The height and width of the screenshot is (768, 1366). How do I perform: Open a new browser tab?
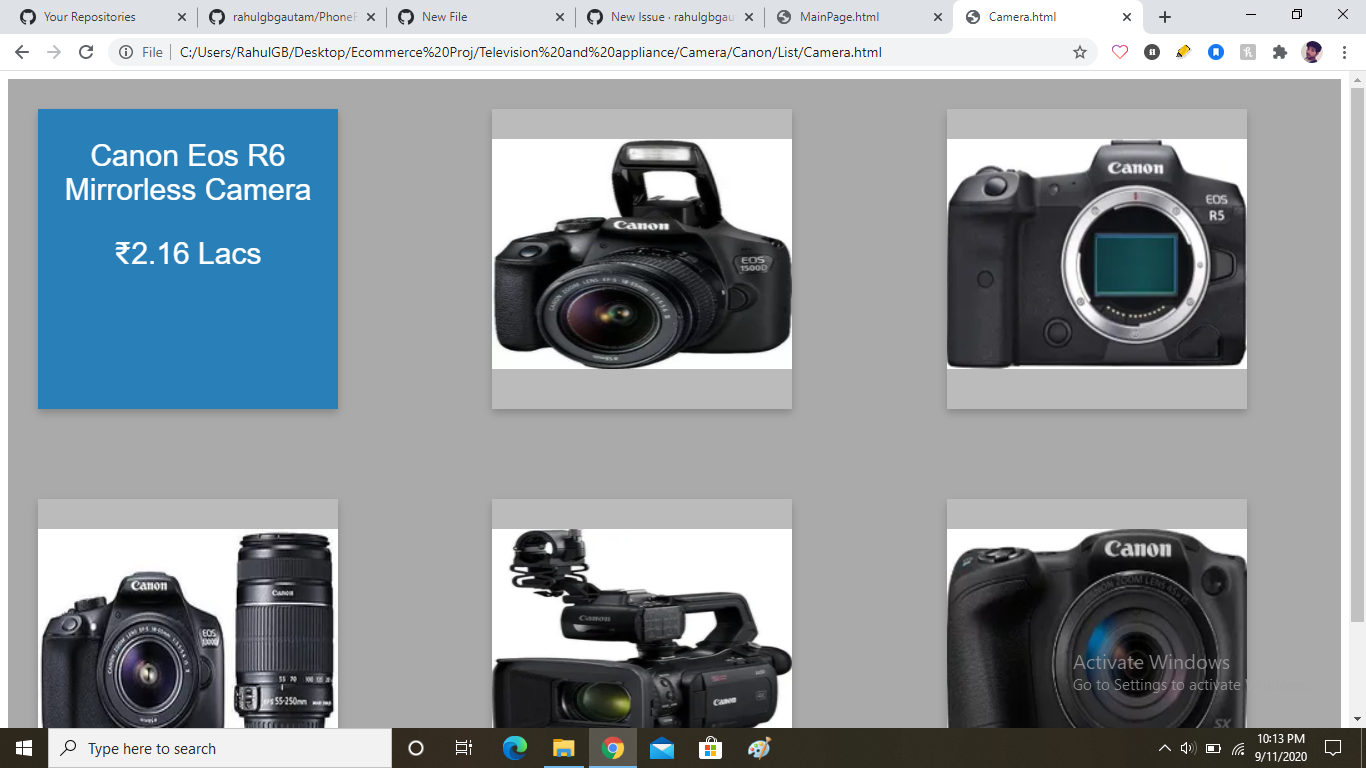1165,17
